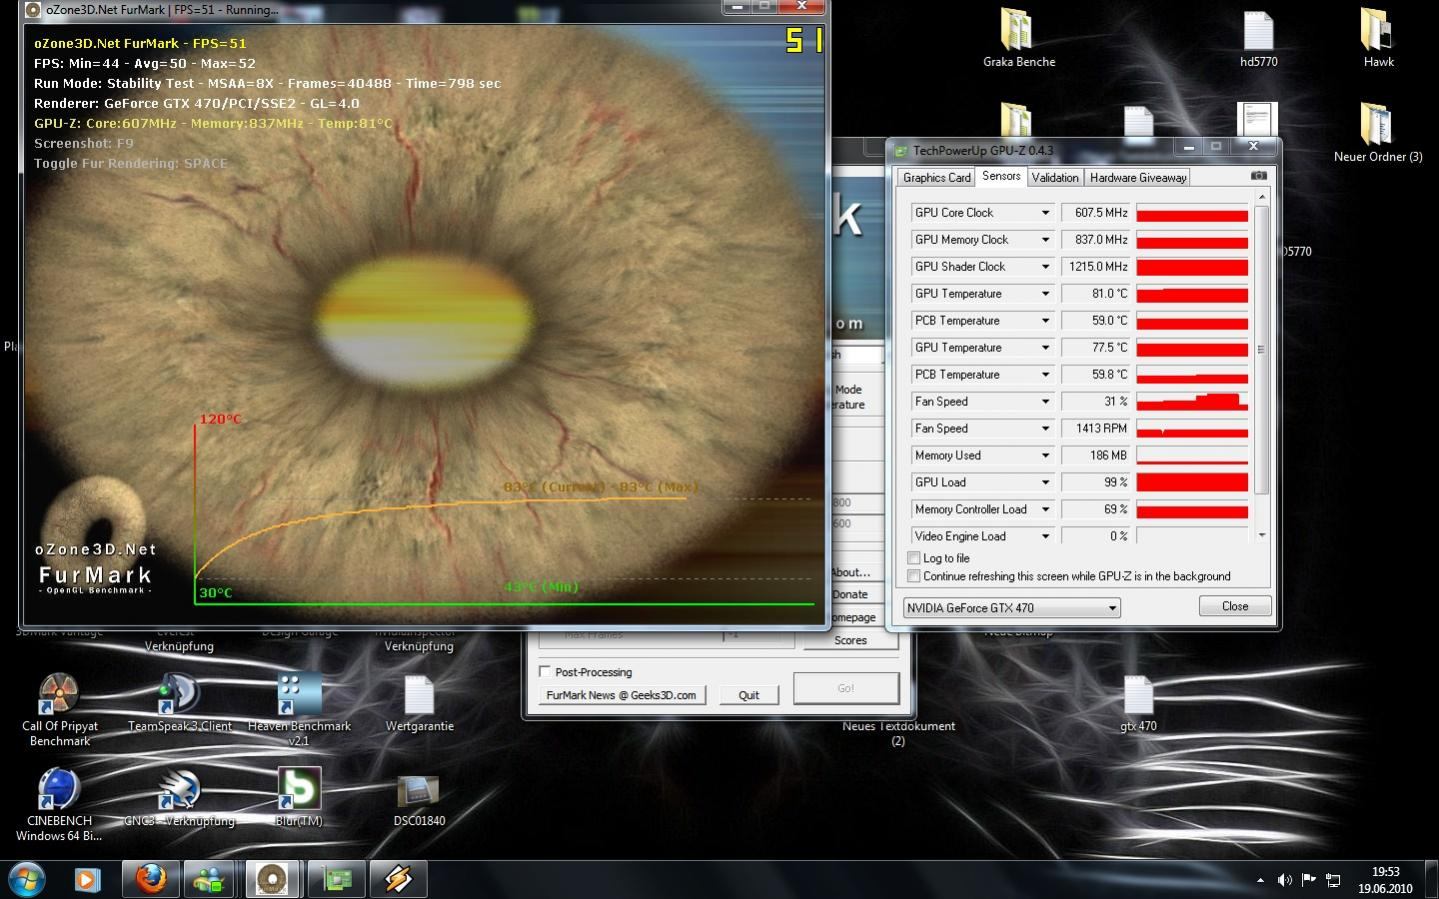Click FurMark Quit button

pyautogui.click(x=749, y=695)
